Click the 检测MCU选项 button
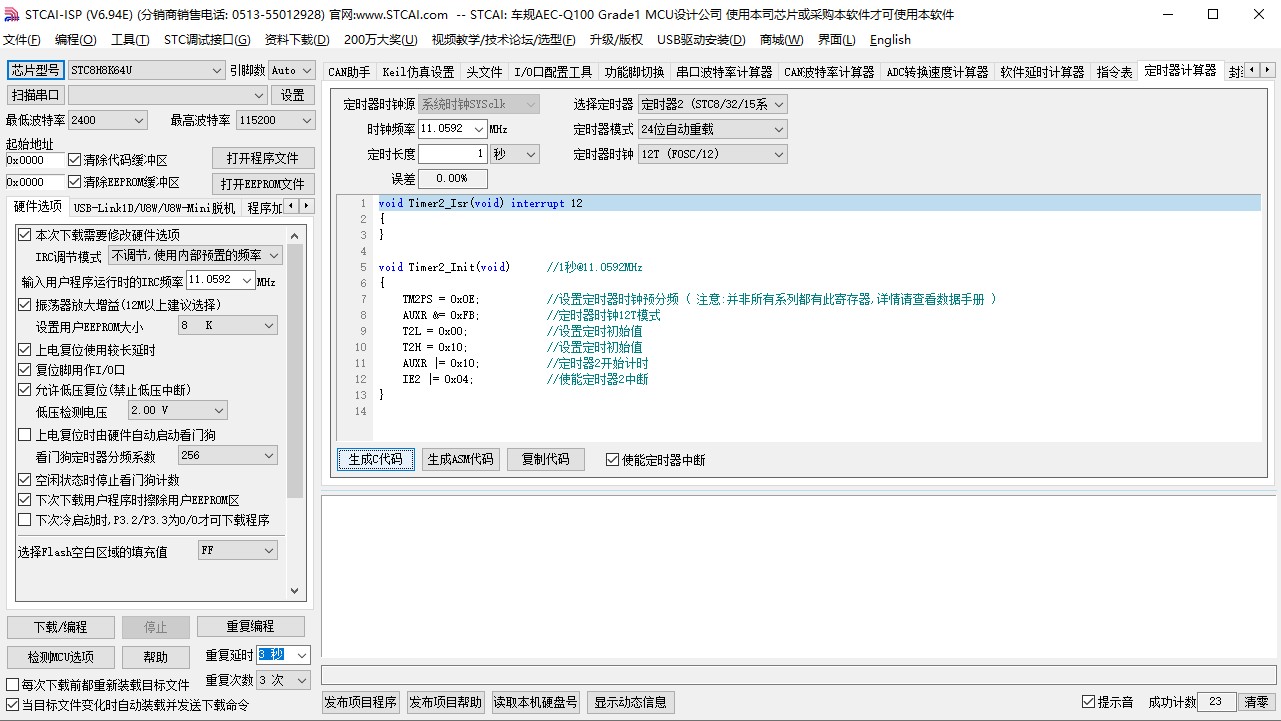 pos(60,657)
